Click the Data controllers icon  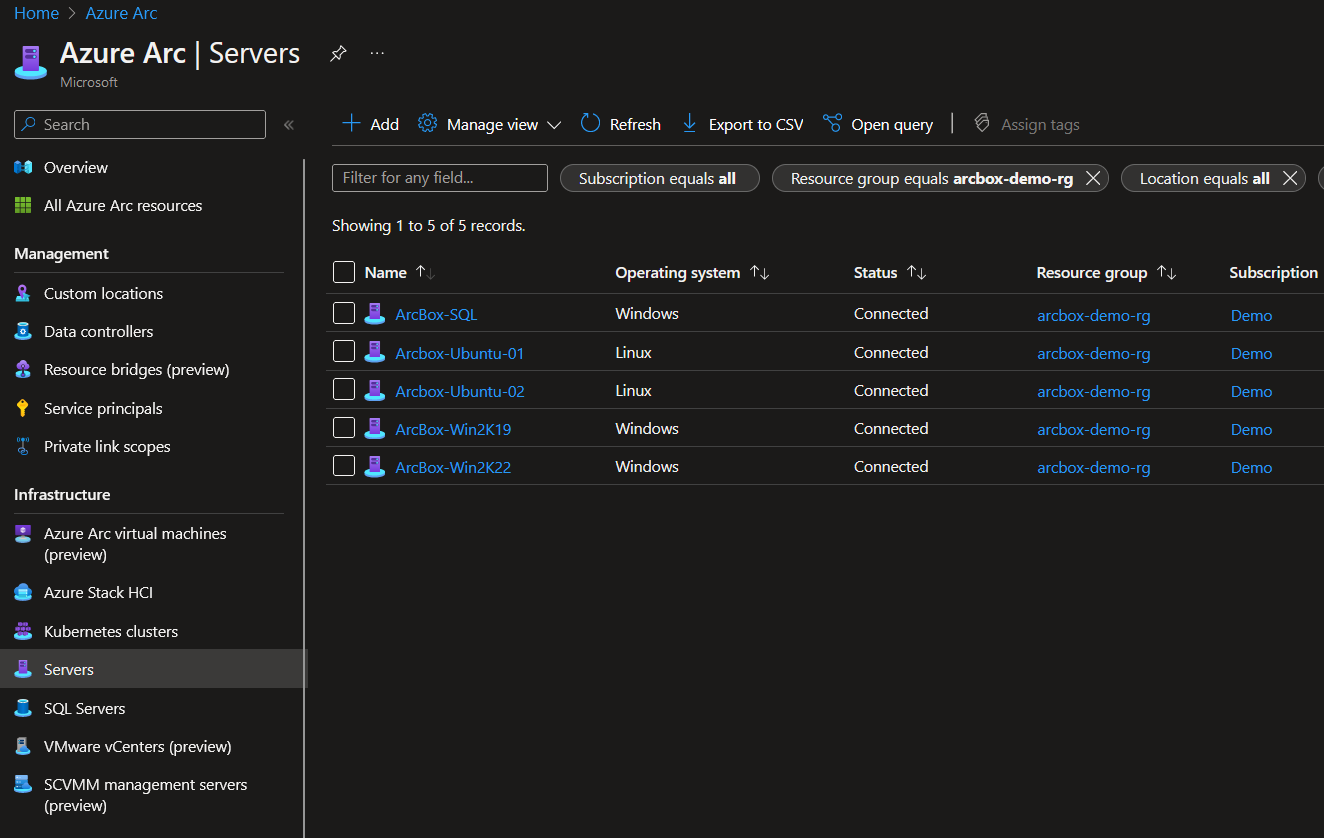pyautogui.click(x=23, y=331)
